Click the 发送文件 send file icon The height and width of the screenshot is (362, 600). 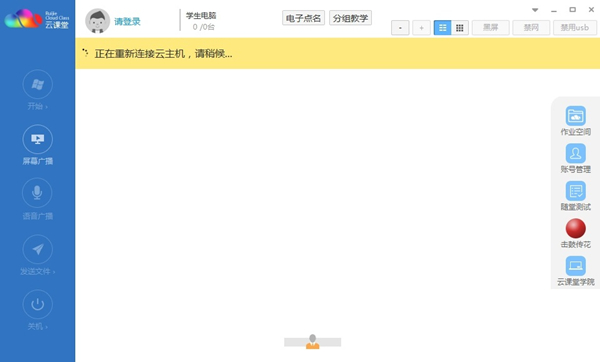click(38, 249)
